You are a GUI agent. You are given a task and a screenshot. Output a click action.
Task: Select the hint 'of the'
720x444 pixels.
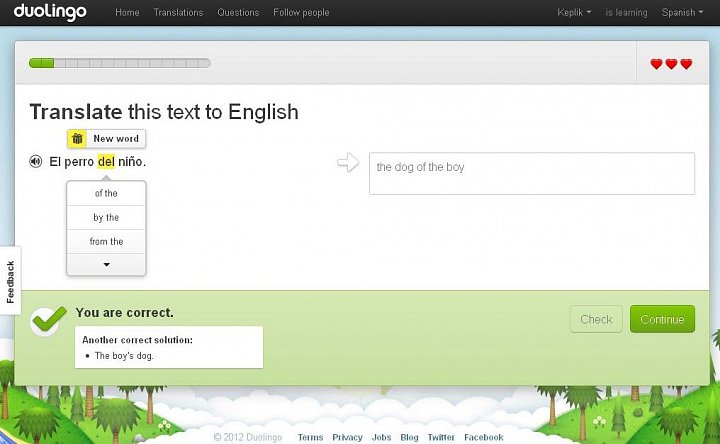tap(106, 193)
